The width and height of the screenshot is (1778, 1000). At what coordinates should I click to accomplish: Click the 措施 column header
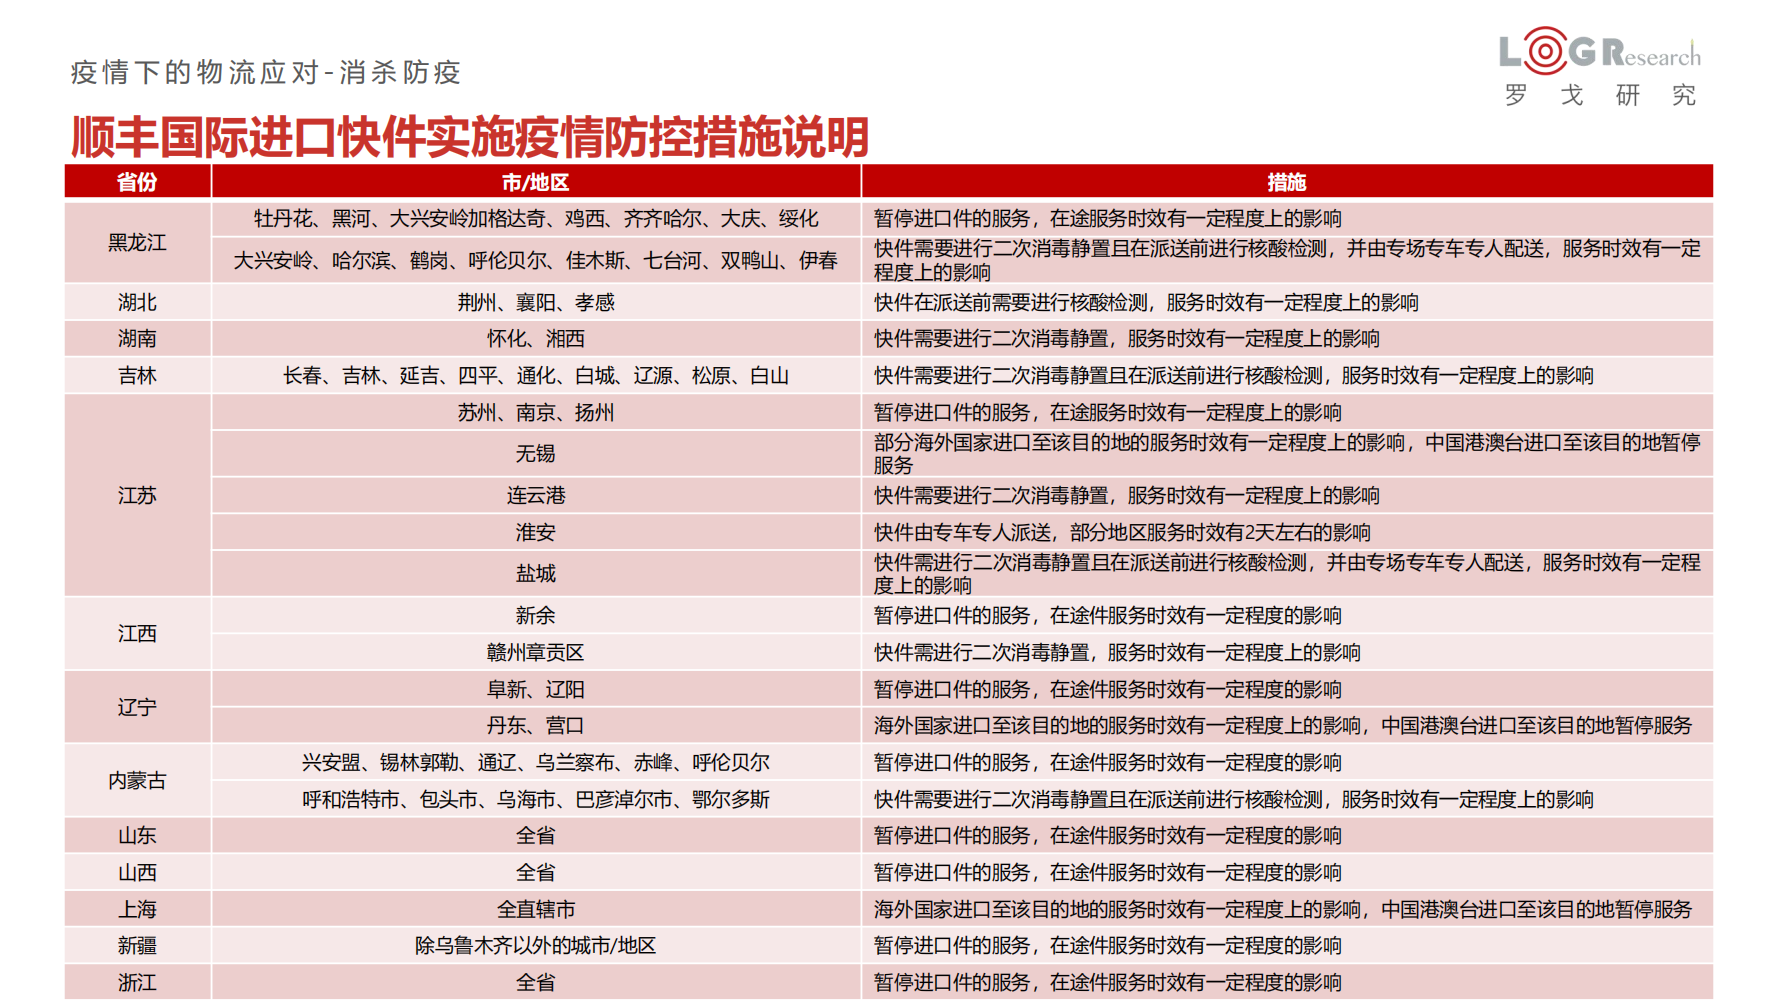point(1287,182)
